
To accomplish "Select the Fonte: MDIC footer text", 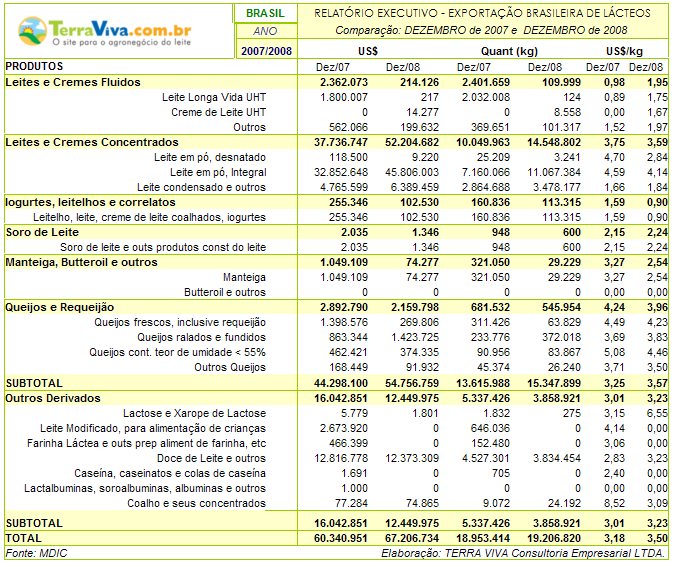I will point(35,552).
